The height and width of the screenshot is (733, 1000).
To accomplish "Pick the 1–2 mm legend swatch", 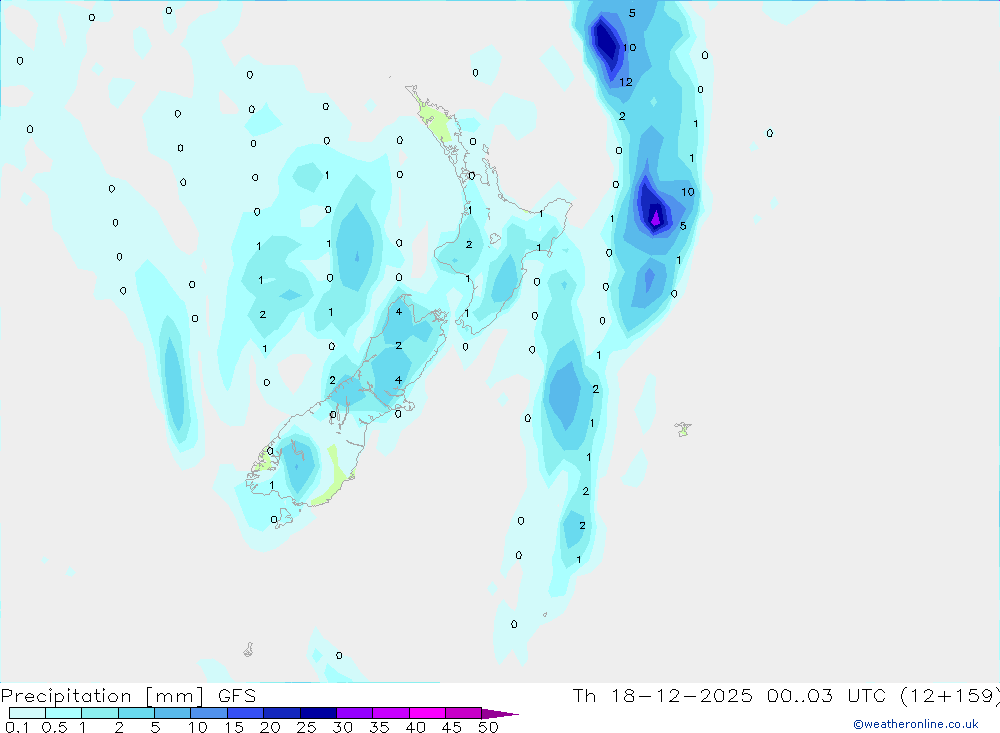I will click(100, 713).
